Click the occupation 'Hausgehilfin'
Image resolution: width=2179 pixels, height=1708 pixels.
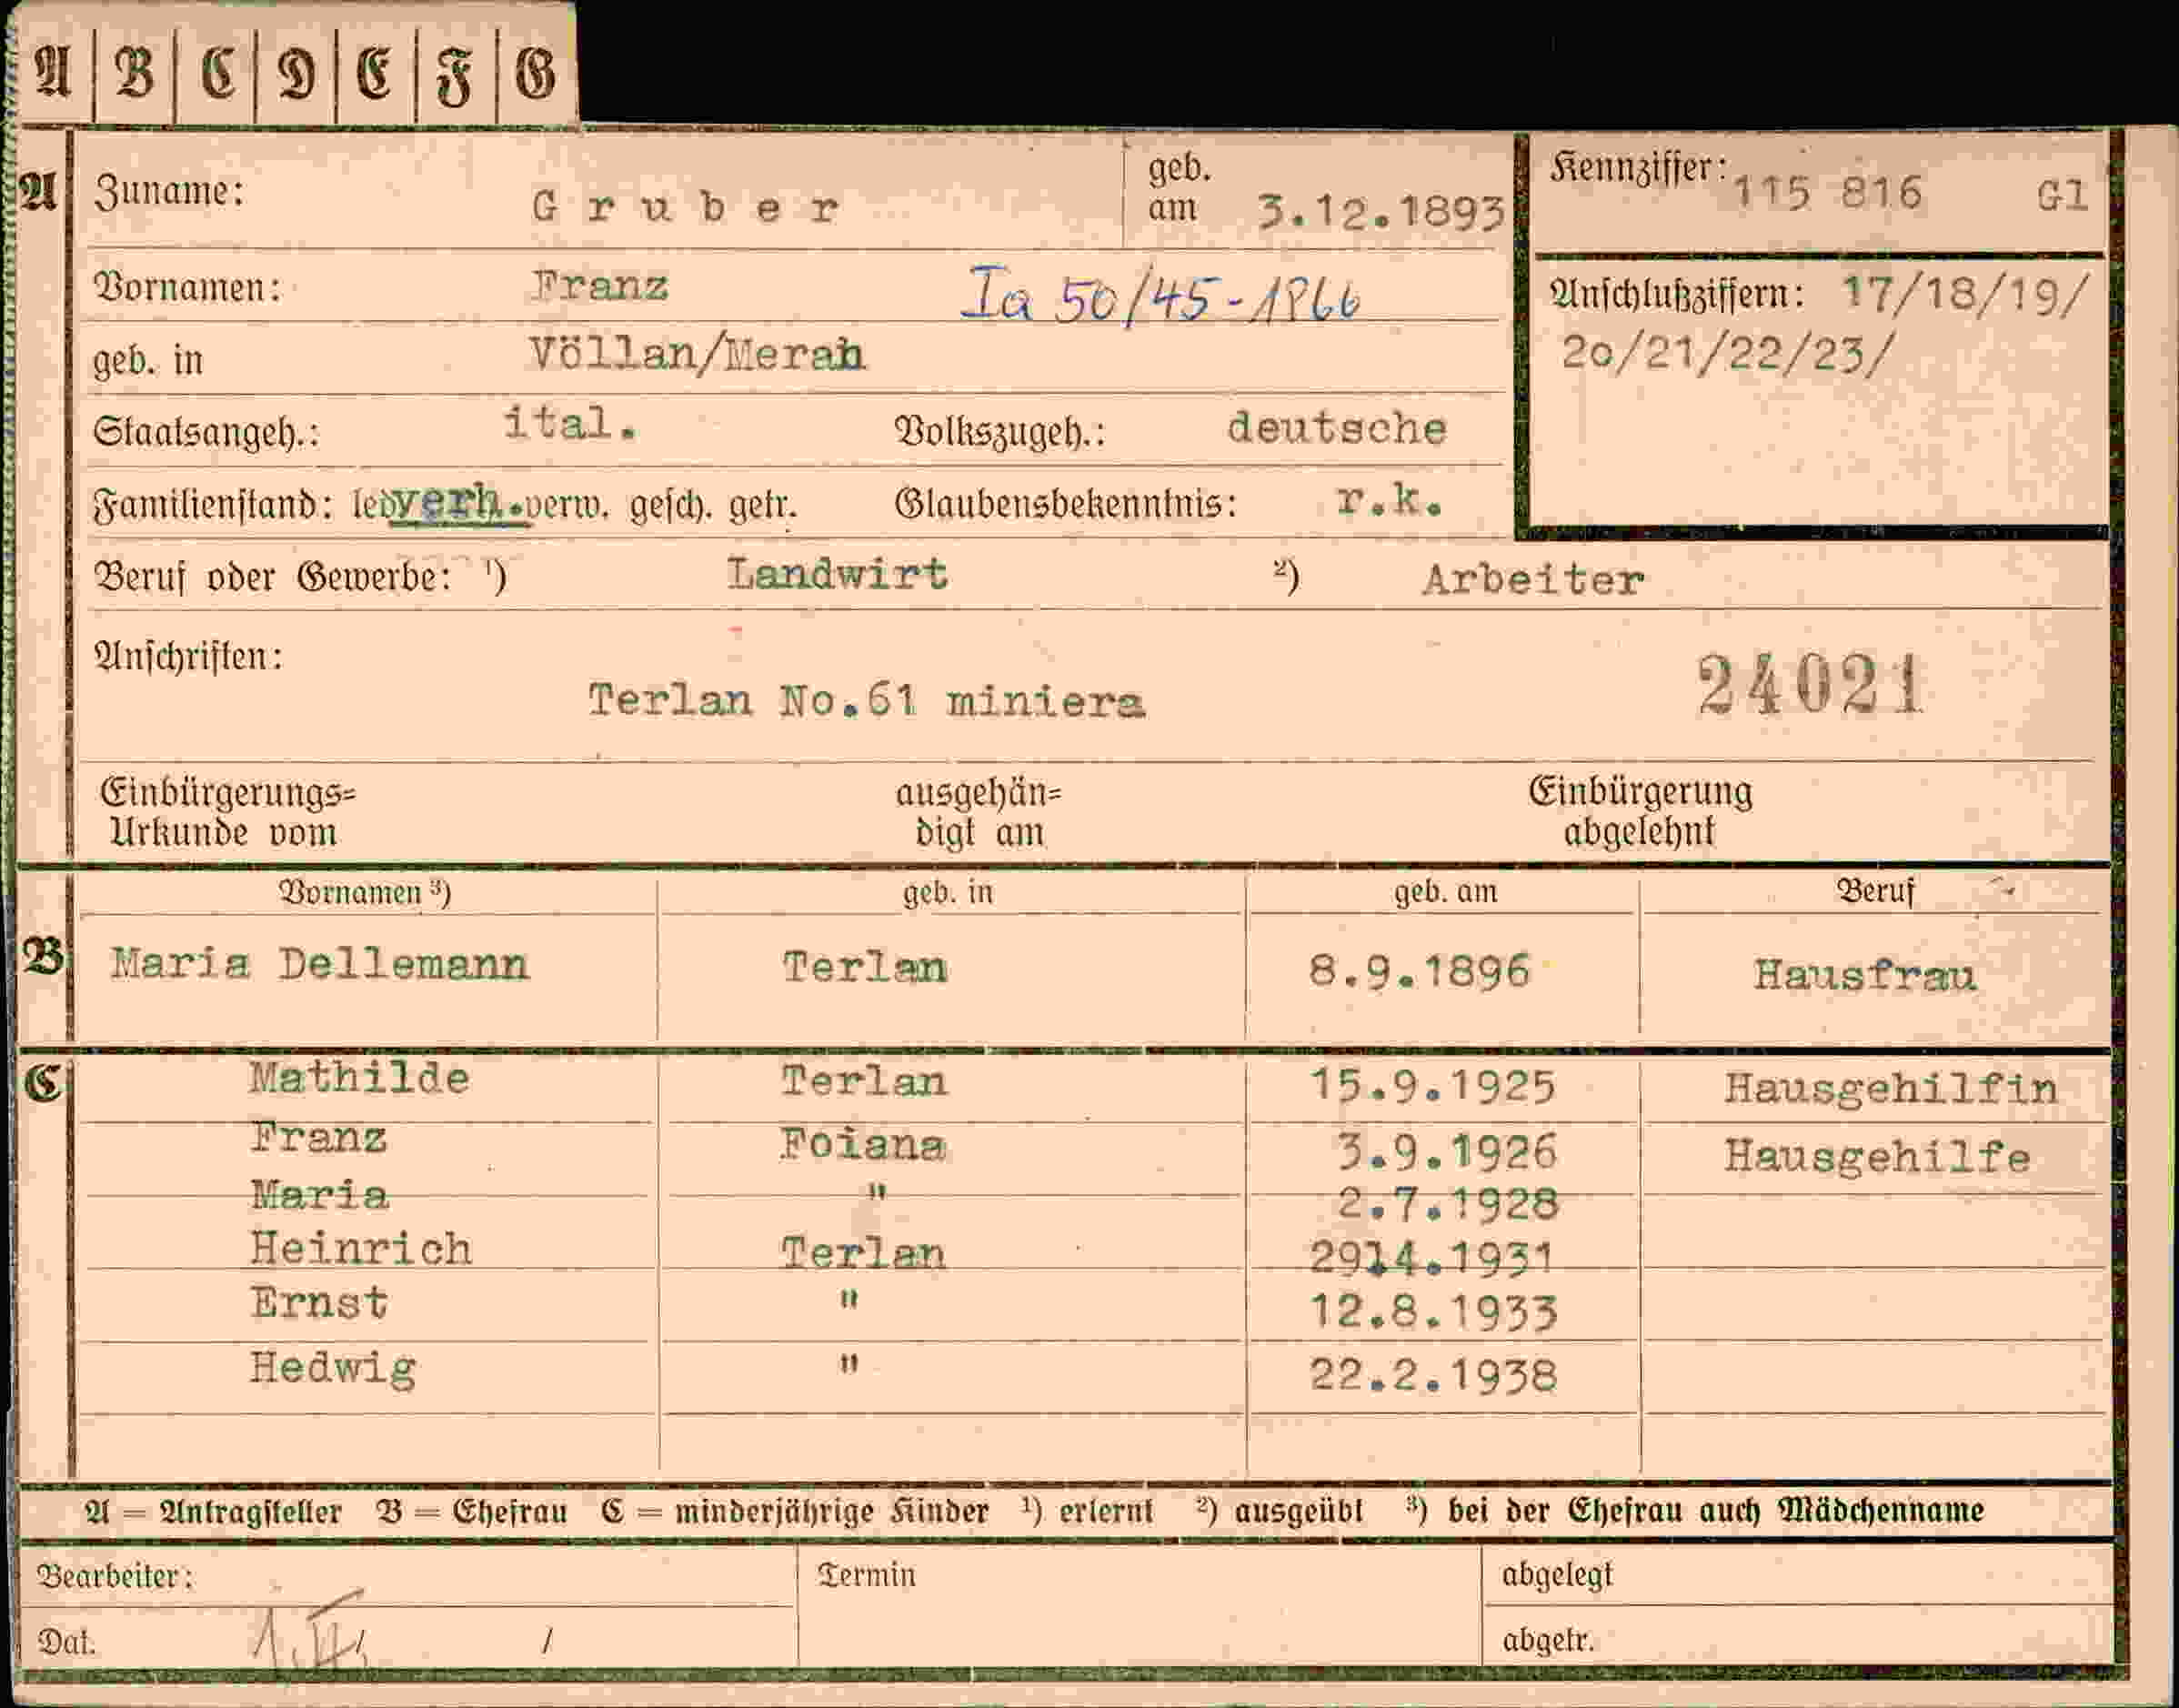(1891, 1089)
